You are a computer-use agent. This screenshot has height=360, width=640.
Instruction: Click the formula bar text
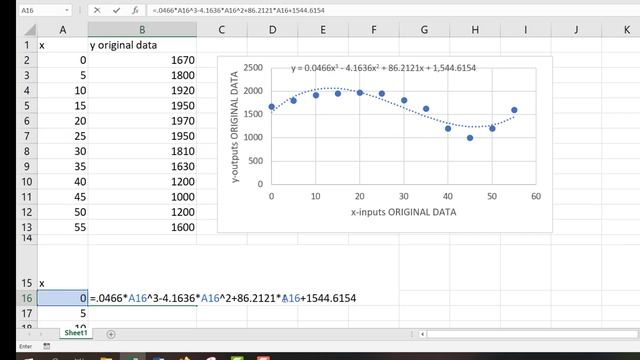[238, 10]
